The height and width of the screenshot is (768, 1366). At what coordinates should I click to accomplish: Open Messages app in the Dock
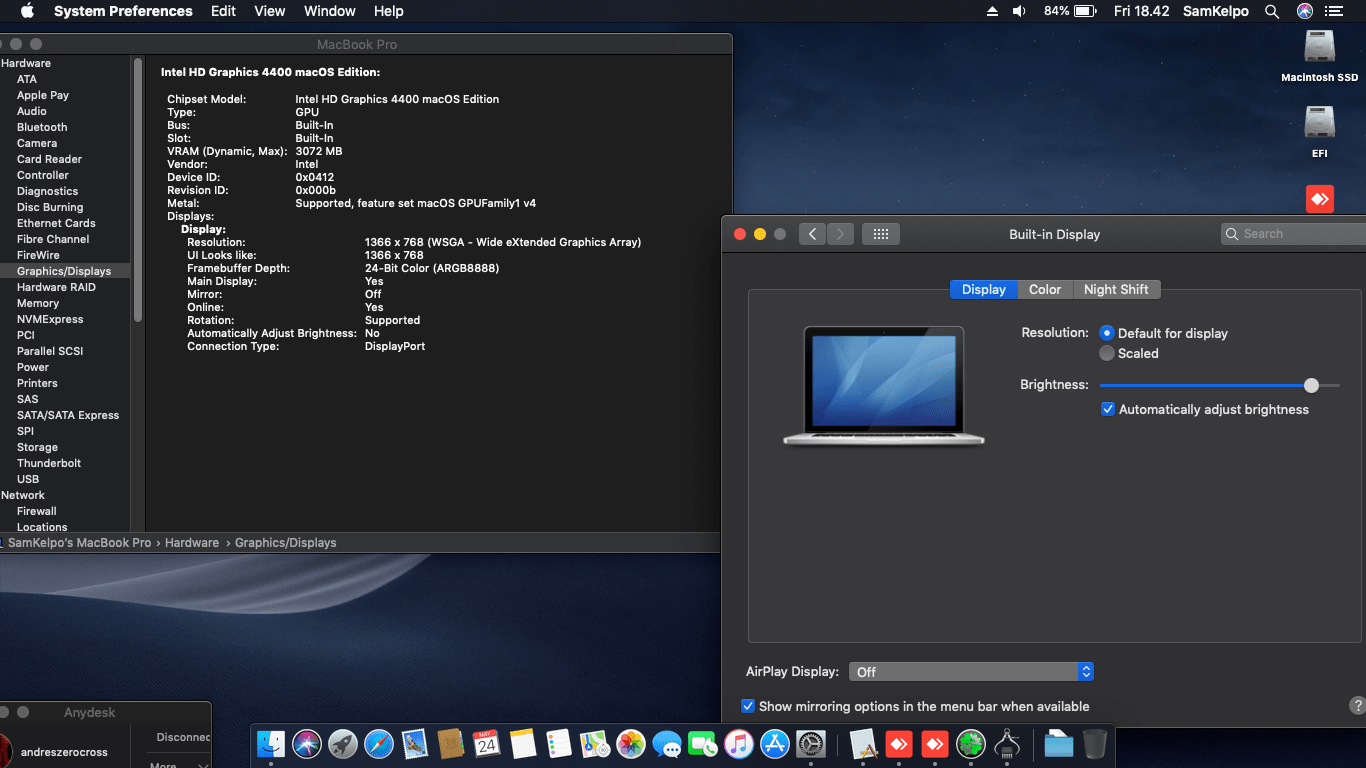667,743
